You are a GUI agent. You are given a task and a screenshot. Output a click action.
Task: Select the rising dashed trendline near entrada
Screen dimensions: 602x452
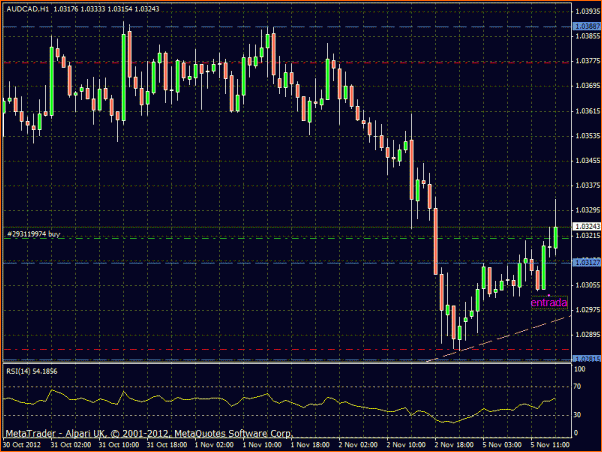tap(499, 338)
